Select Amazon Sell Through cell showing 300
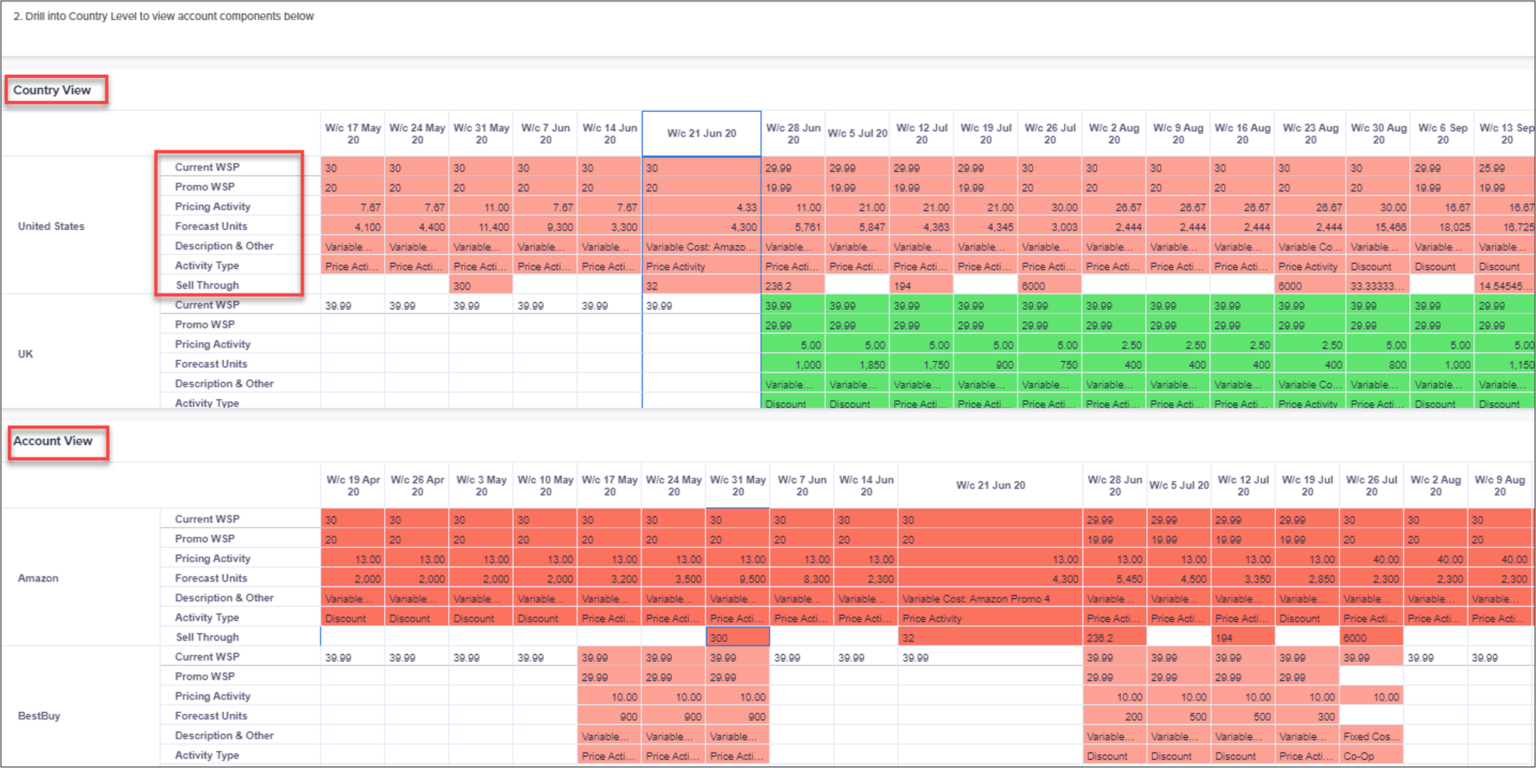Screen dimensions: 1536x768 [737, 637]
